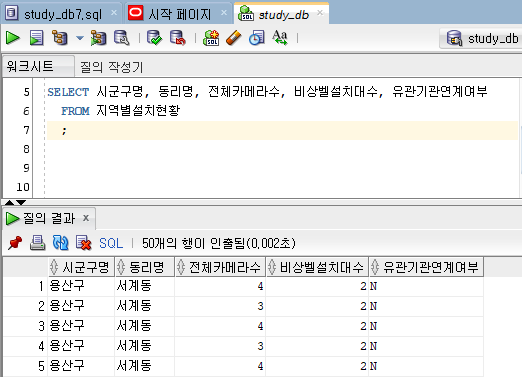Open the Explain Plan dropdown arrow
This screenshot has width=522, height=377.
[80, 38]
